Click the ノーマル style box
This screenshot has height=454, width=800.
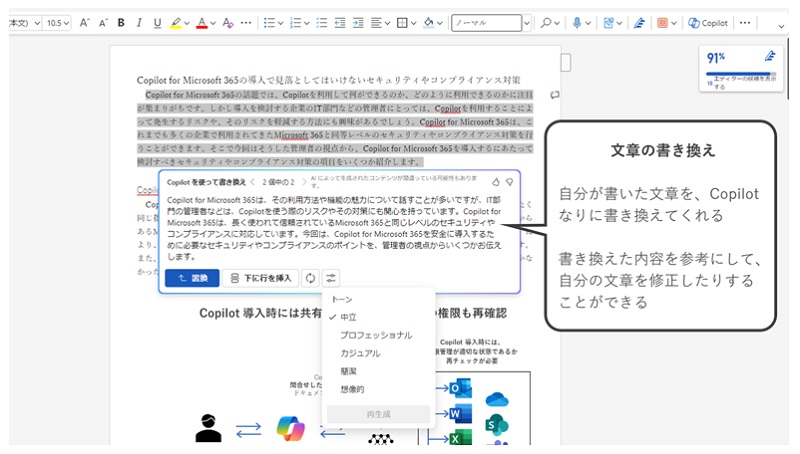(486, 23)
